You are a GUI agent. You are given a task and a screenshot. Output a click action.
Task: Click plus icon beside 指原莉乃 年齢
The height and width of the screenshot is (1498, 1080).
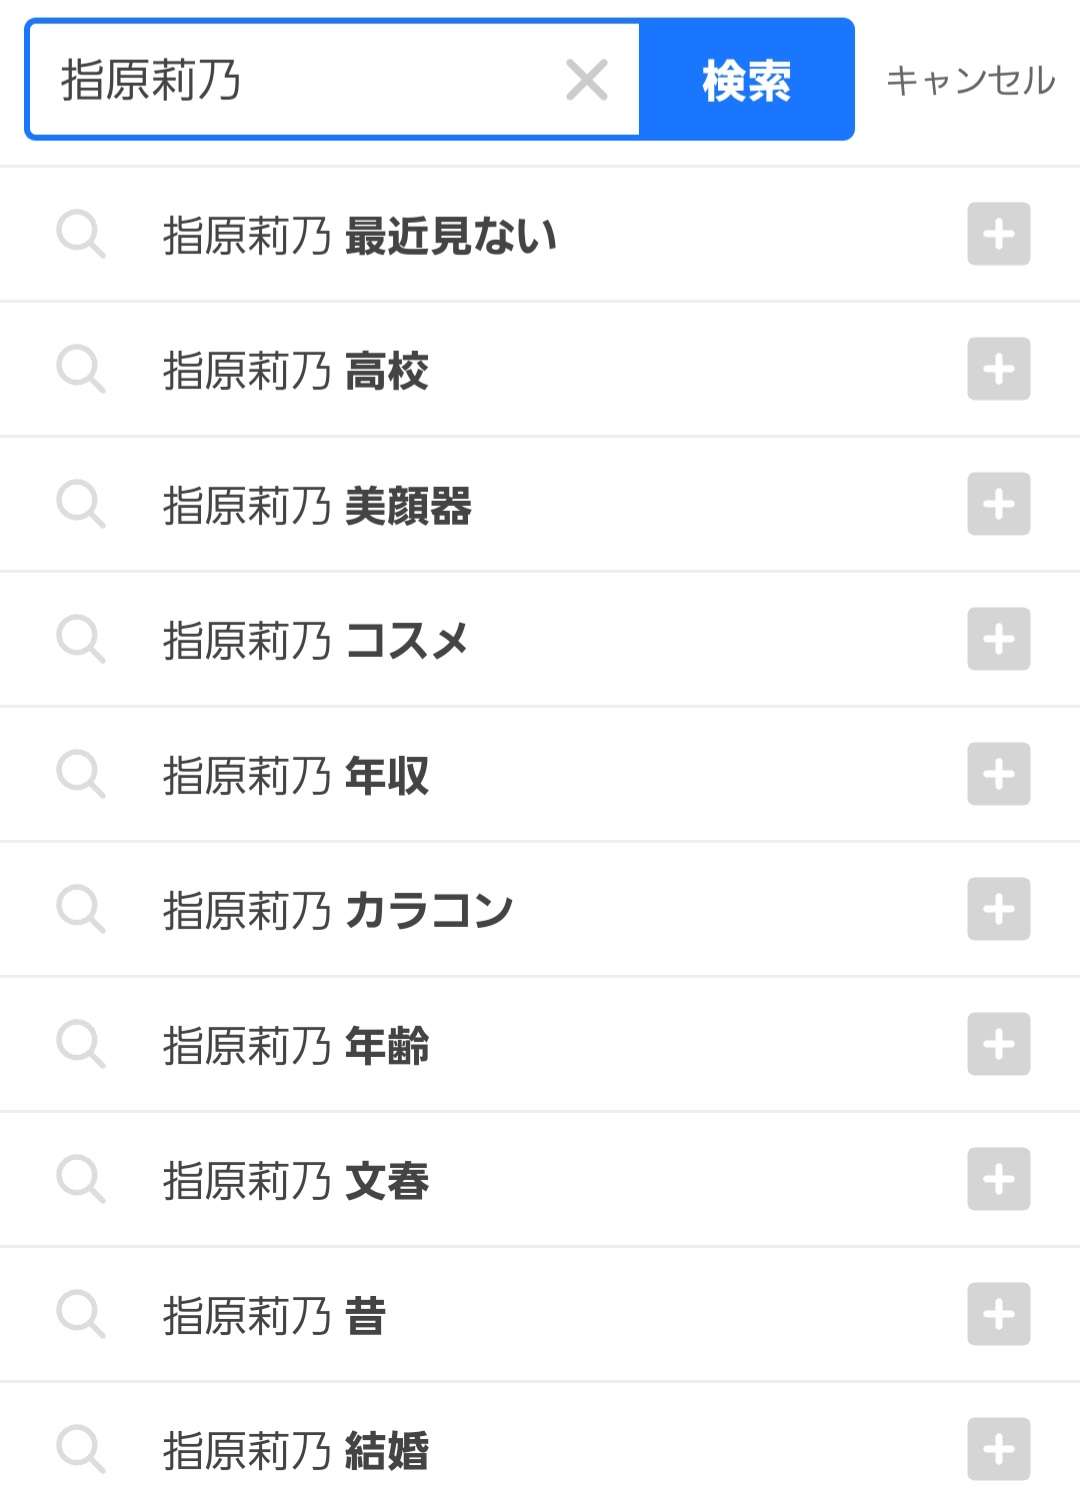pyautogui.click(x=998, y=1044)
